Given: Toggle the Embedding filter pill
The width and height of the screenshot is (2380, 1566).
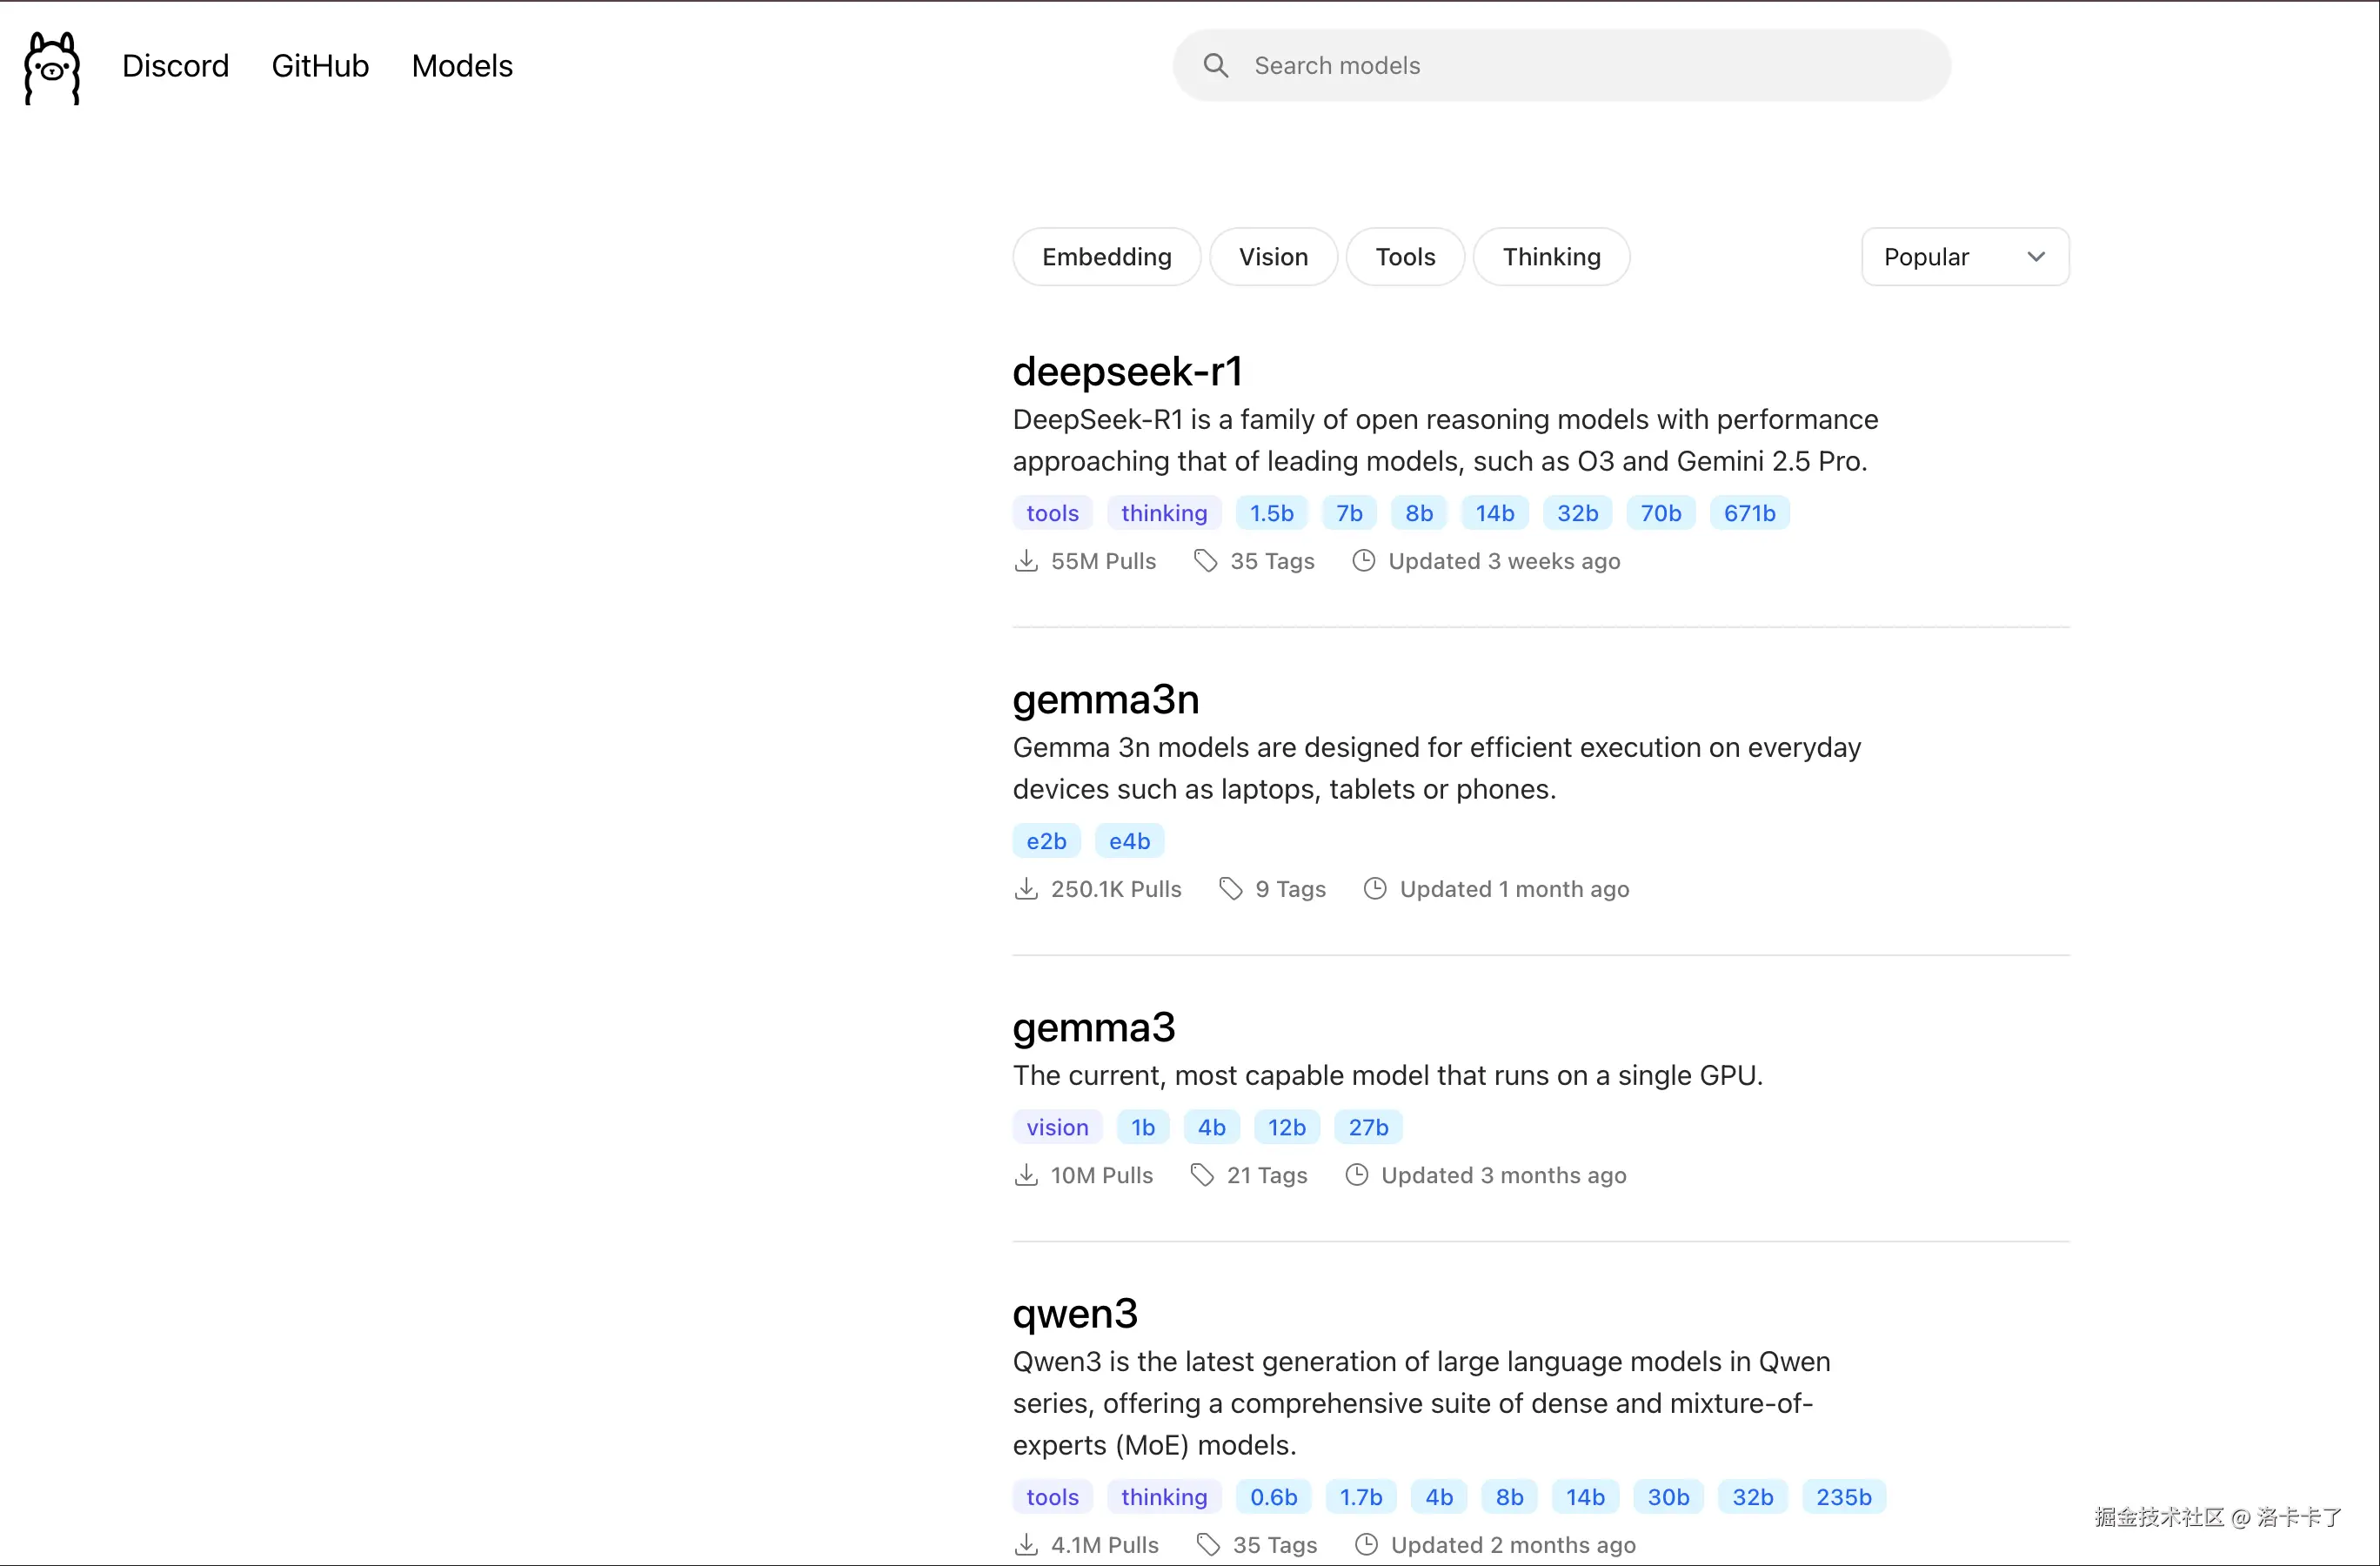Looking at the screenshot, I should [1106, 257].
